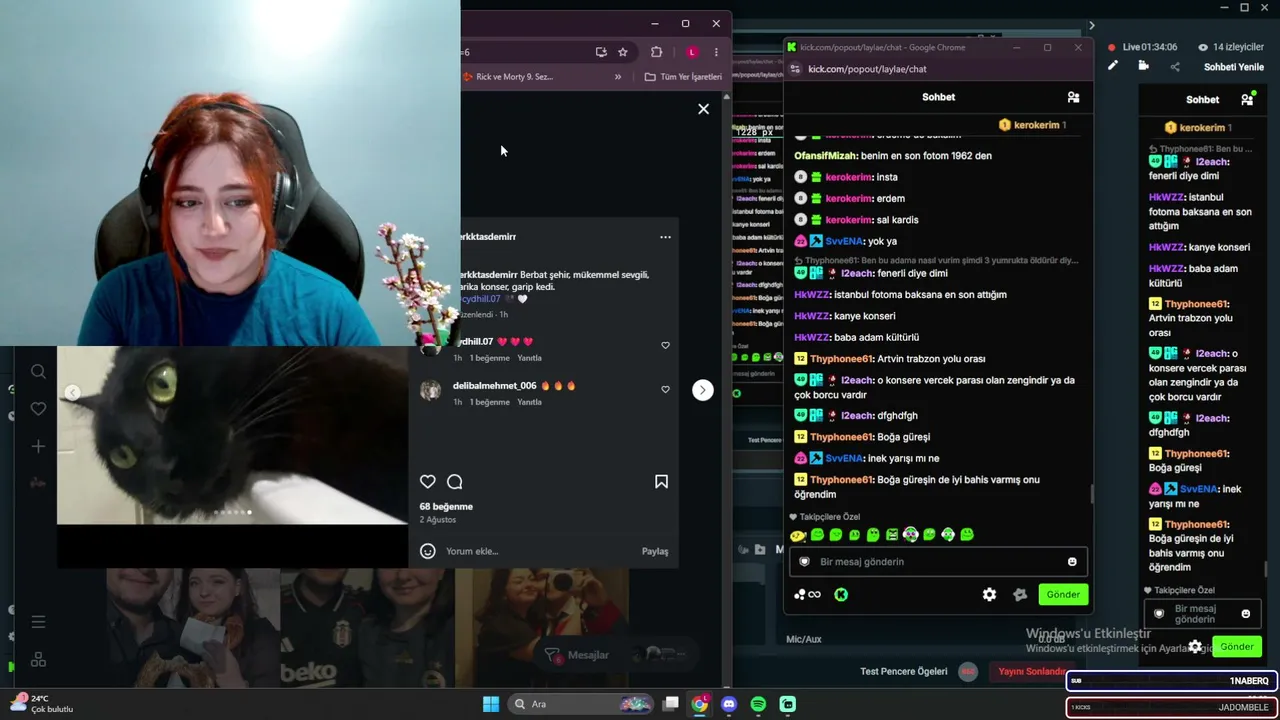Open the post options three-dot menu
This screenshot has width=1280, height=720.
665,237
